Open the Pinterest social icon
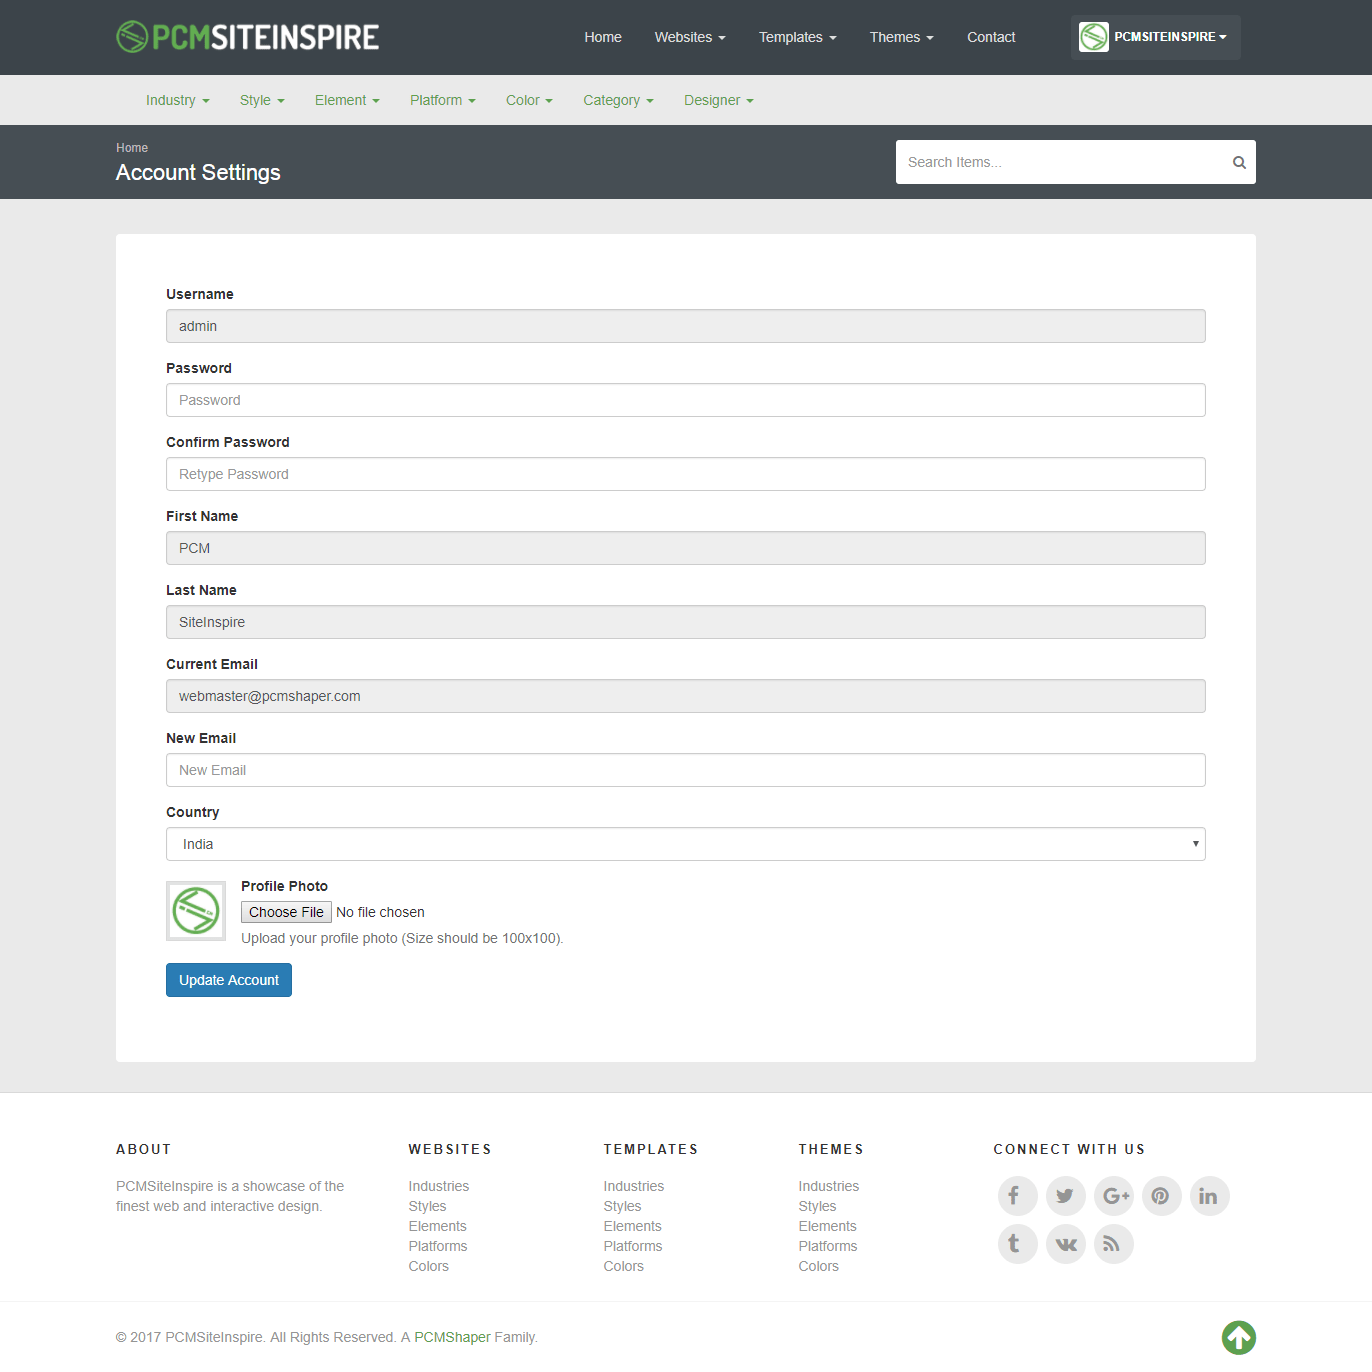 click(x=1161, y=1196)
